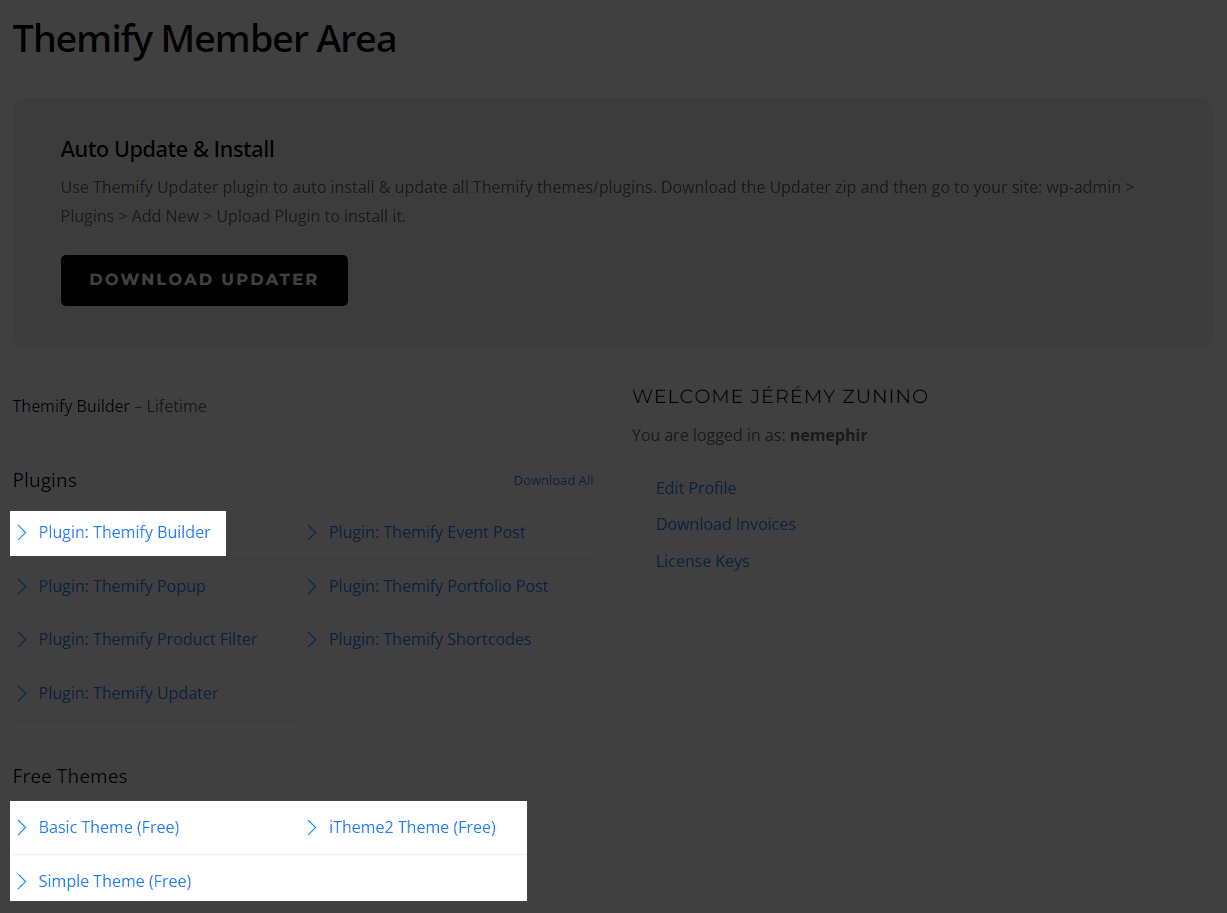Image resolution: width=1227 pixels, height=913 pixels.
Task: Click the chevron before Themify Portfolio Post
Action: 312,586
